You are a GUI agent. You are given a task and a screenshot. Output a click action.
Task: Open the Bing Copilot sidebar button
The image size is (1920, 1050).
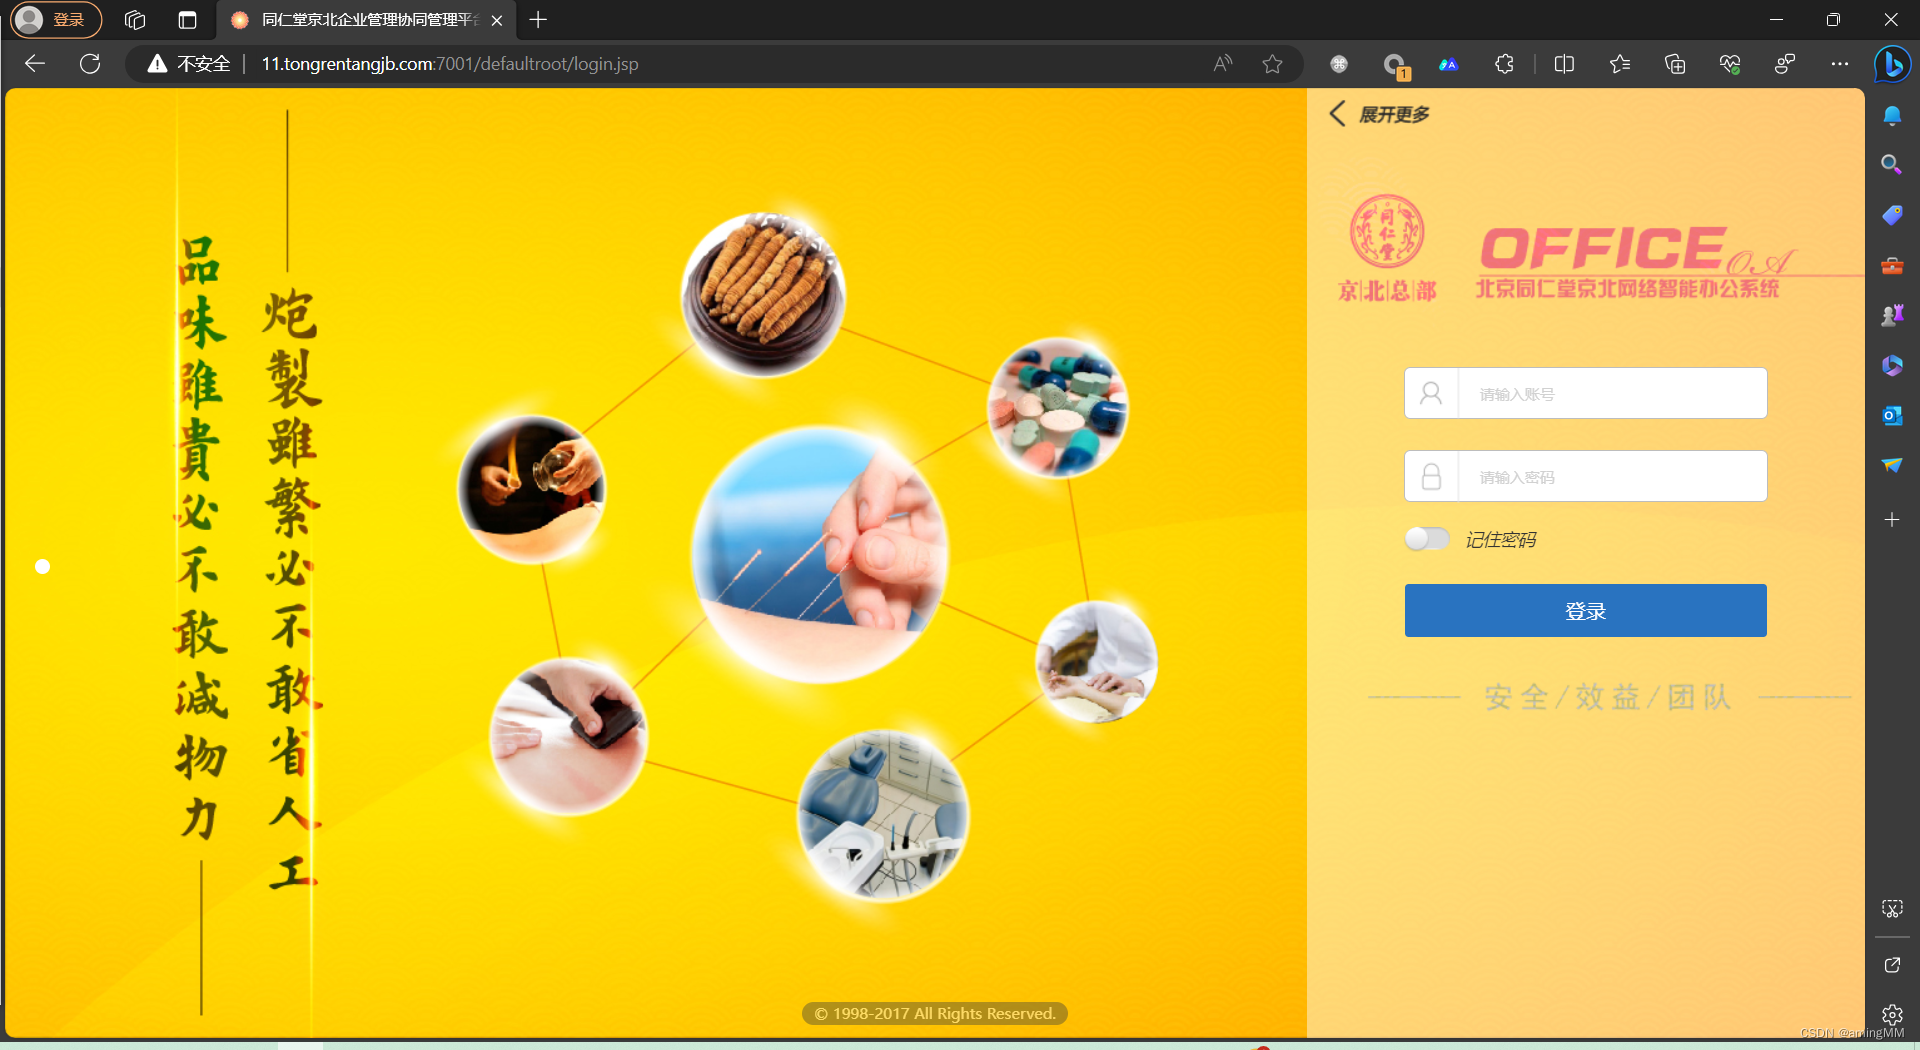[1892, 64]
